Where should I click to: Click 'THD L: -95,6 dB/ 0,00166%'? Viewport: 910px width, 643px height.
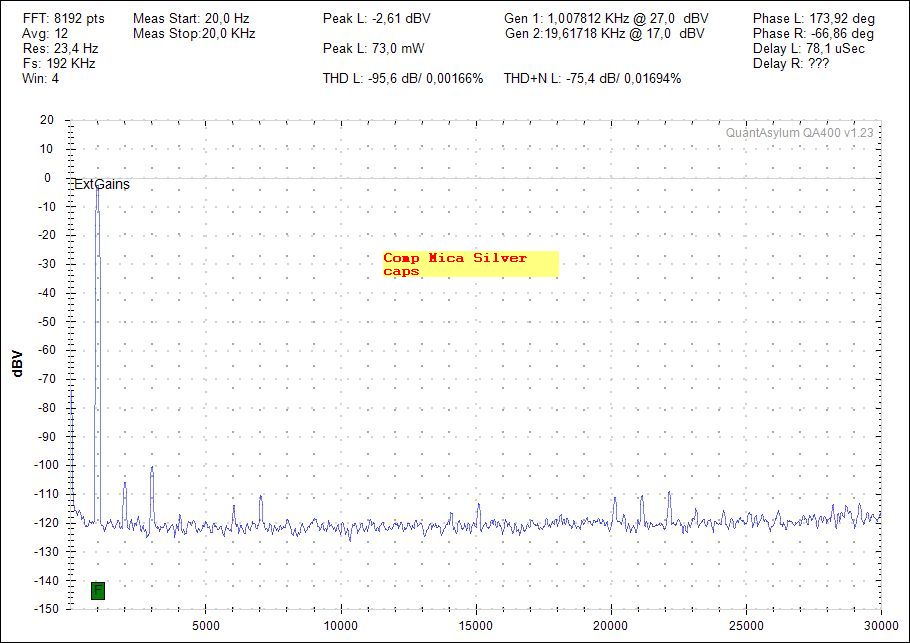(403, 79)
